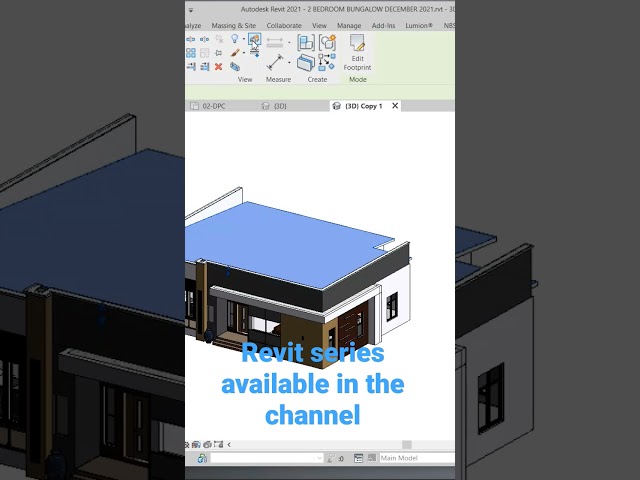The height and width of the screenshot is (480, 640).
Task: Open the Collaborate ribbon tab
Action: [x=284, y=25]
